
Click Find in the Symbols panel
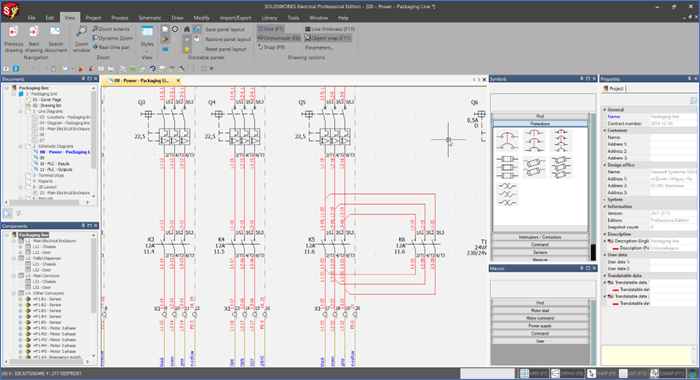click(x=540, y=116)
